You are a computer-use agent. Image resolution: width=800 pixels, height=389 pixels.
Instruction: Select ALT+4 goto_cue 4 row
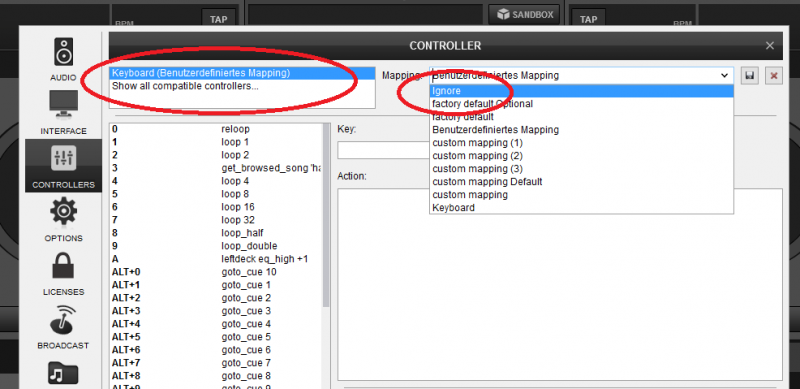(216, 324)
